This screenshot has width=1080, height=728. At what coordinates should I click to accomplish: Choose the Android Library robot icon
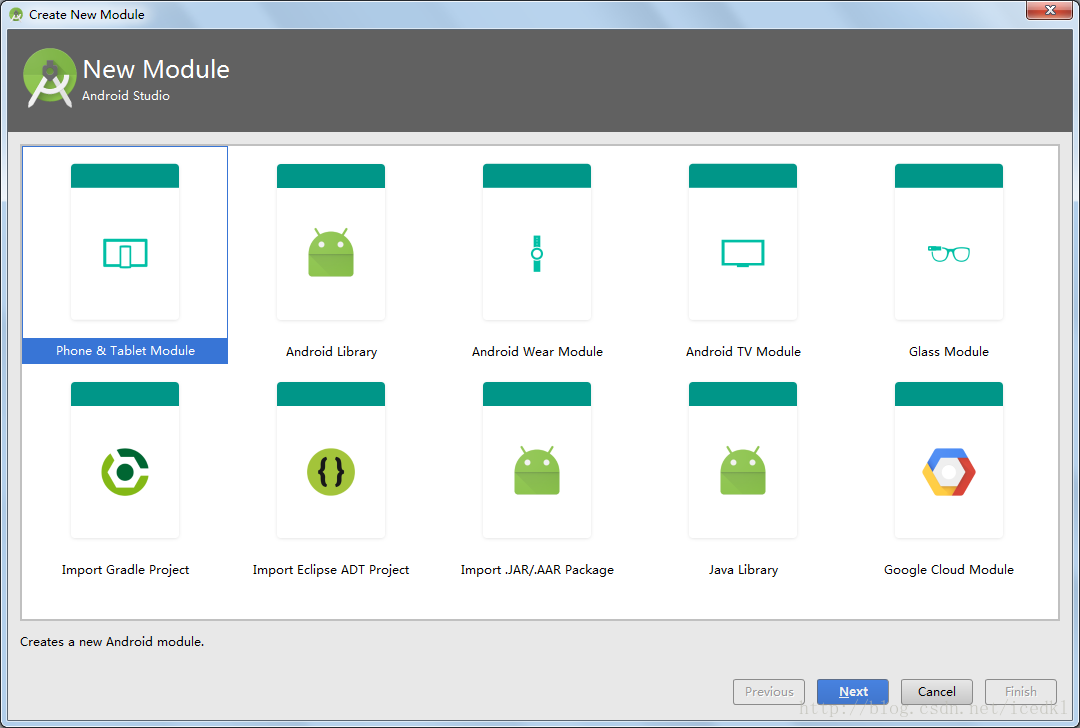[331, 252]
